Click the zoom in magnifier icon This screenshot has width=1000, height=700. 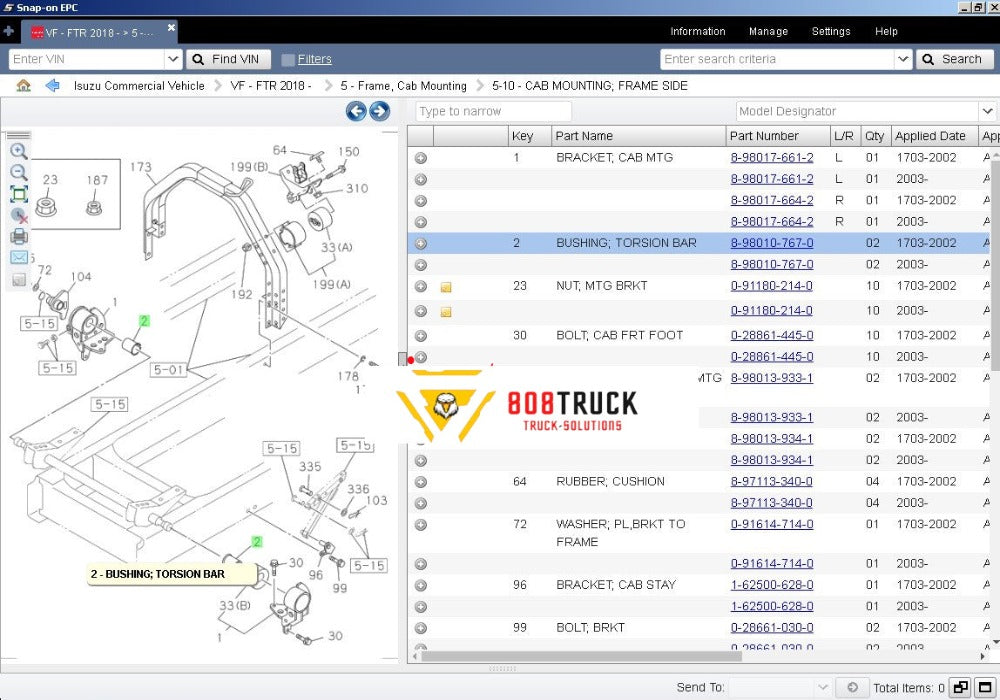(19, 151)
